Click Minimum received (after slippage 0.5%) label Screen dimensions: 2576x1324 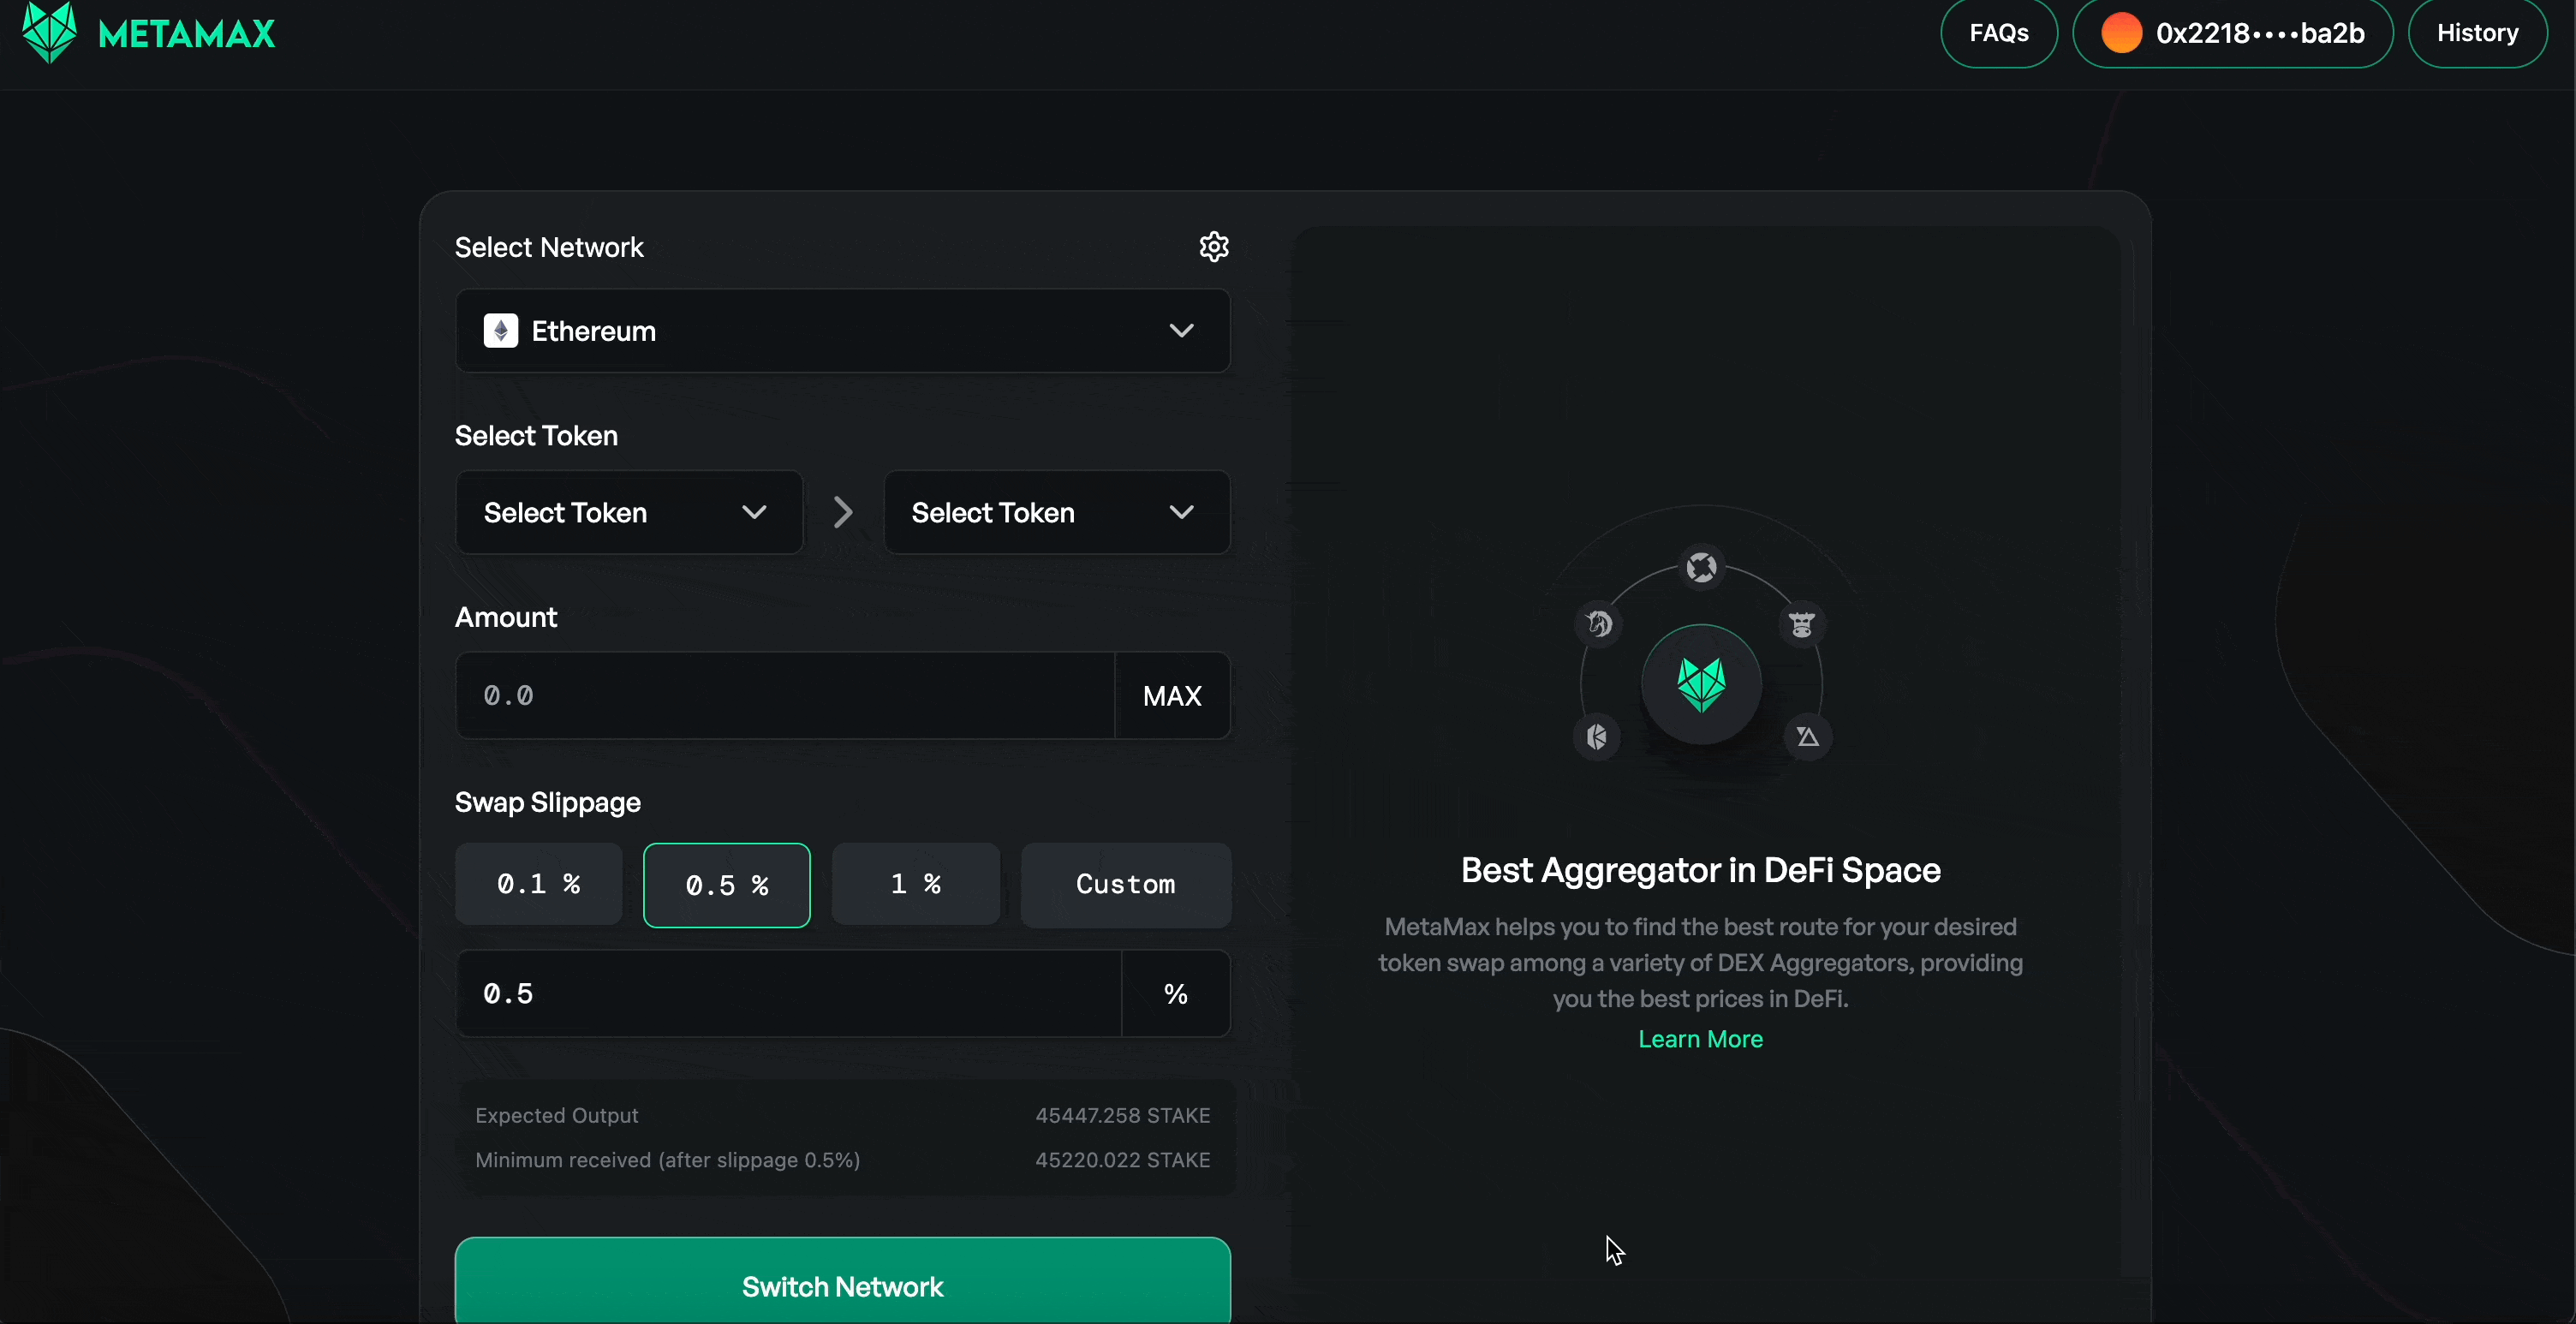point(668,1161)
